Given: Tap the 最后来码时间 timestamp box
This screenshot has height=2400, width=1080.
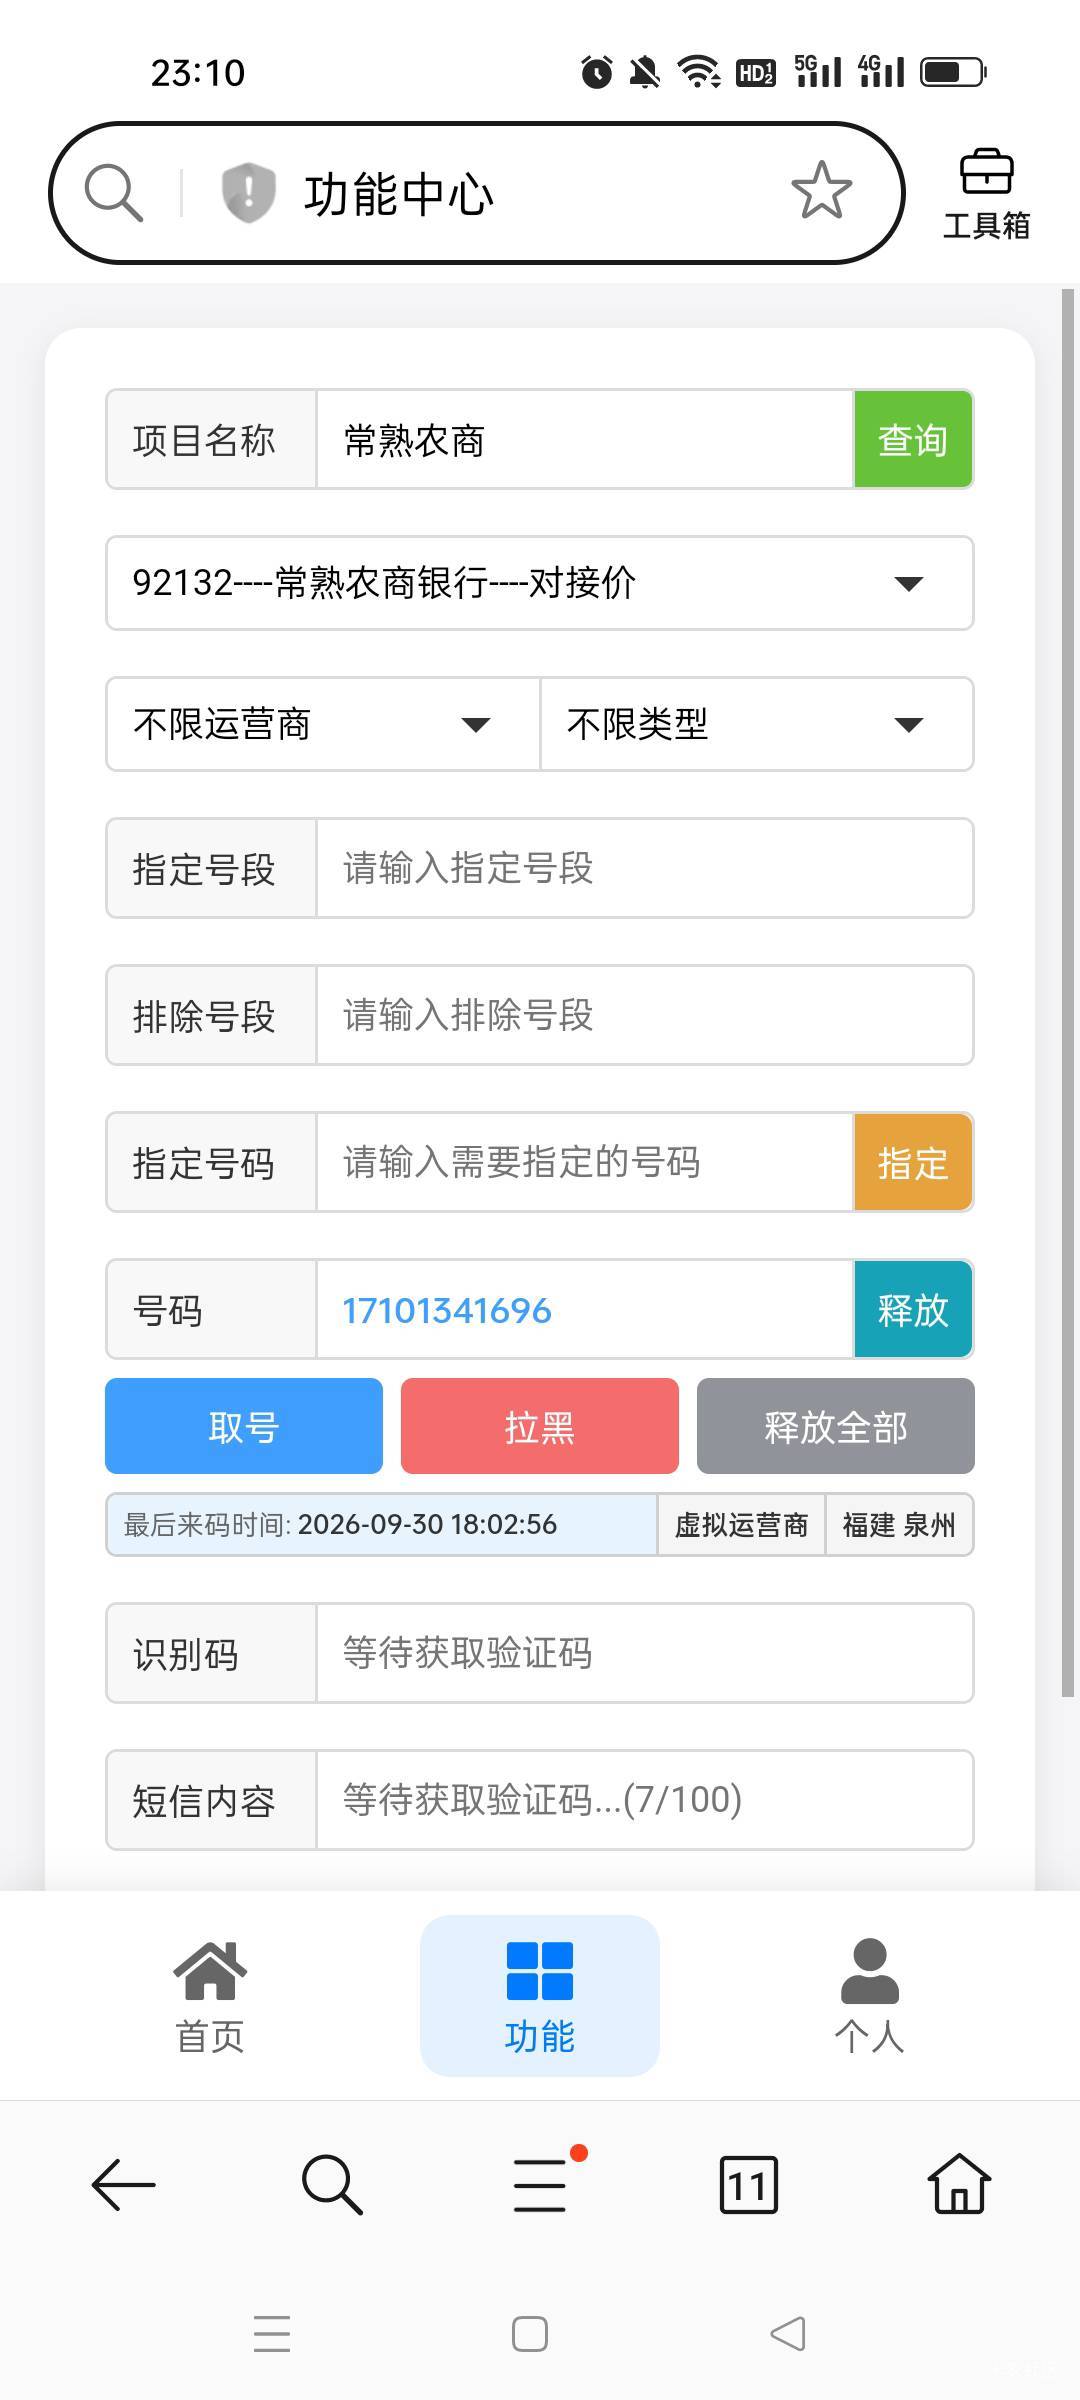Looking at the screenshot, I should point(382,1525).
